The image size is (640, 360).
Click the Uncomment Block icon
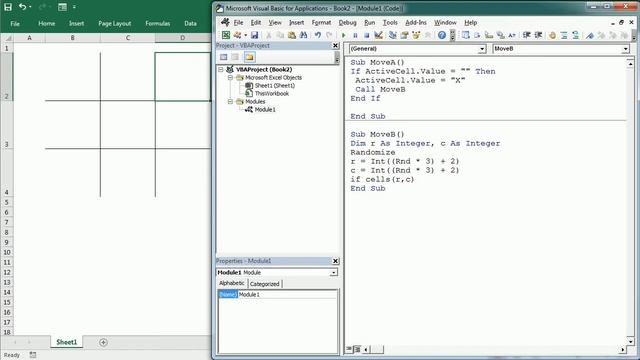[x=575, y=35]
